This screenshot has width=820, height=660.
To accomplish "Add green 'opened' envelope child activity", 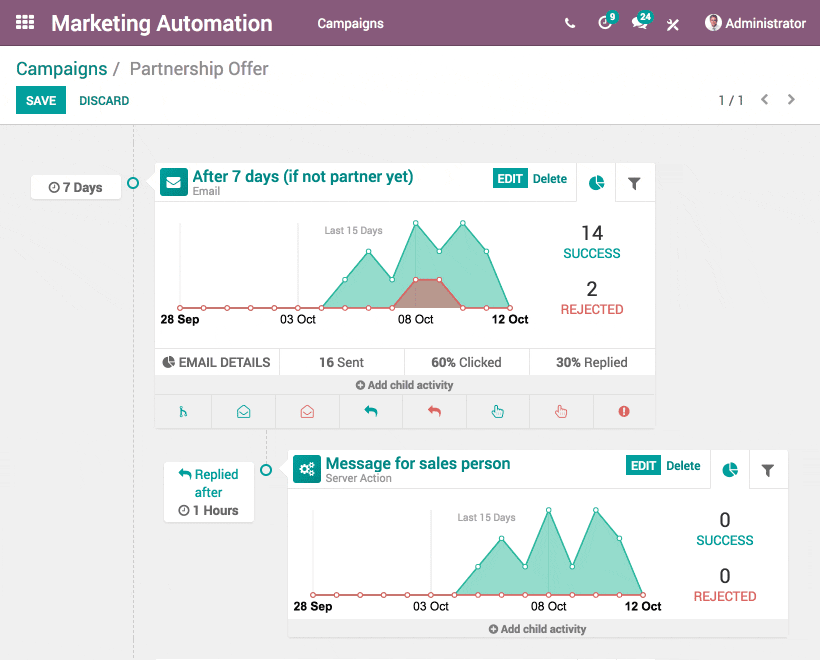I will [244, 411].
